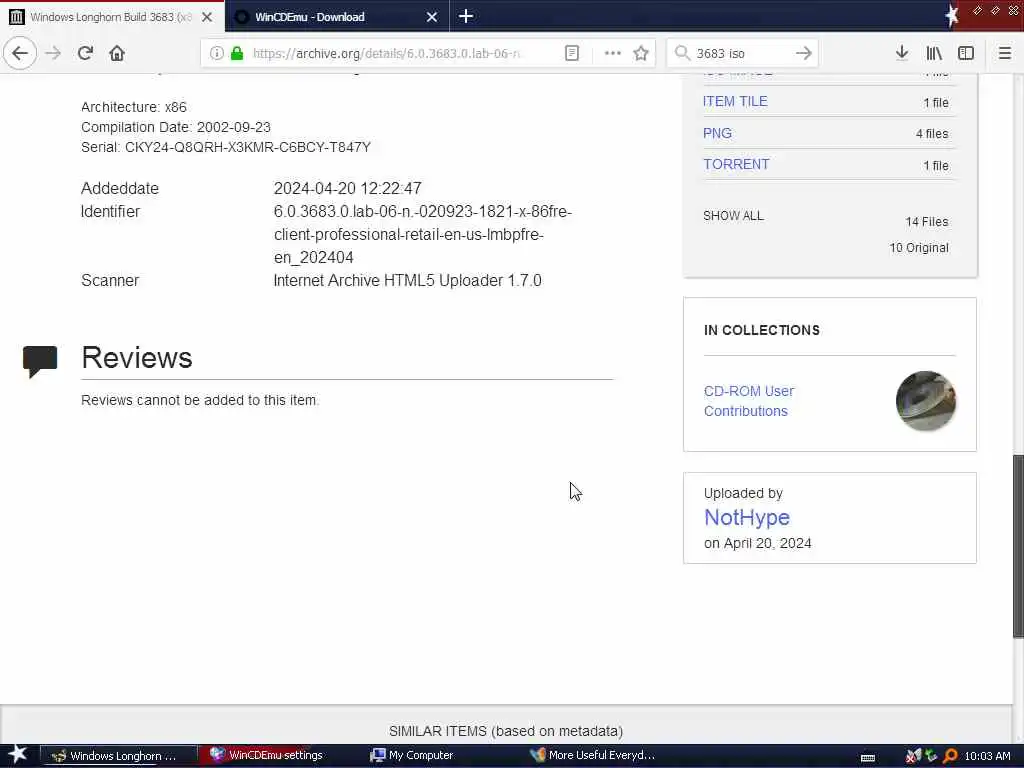Click the taskbar clock showing 10:03 AM
The width and height of the screenshot is (1024, 768).
[x=987, y=756]
